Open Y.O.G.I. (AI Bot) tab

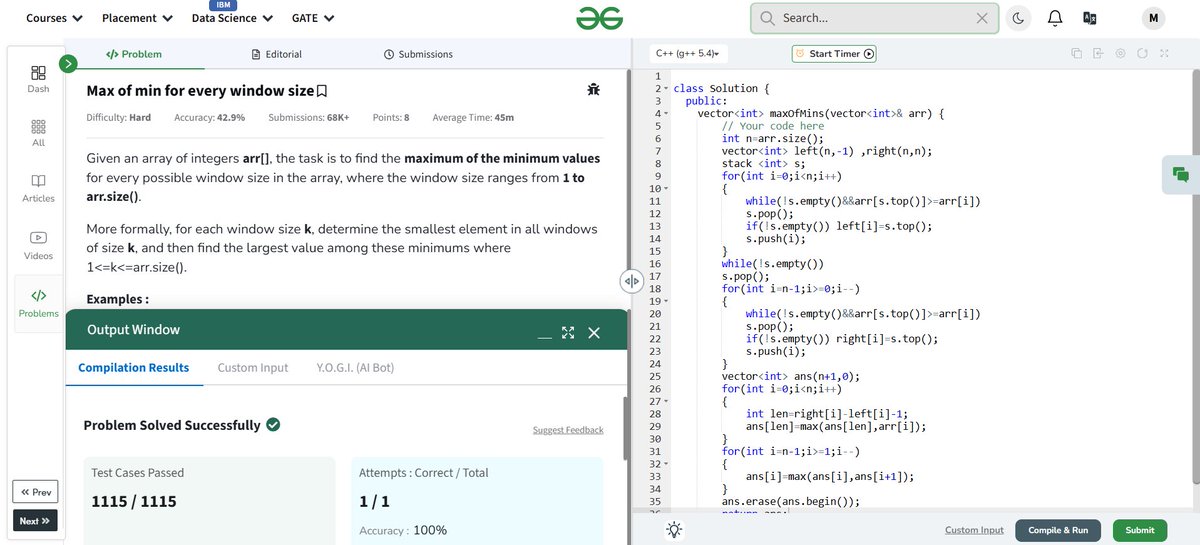point(355,368)
